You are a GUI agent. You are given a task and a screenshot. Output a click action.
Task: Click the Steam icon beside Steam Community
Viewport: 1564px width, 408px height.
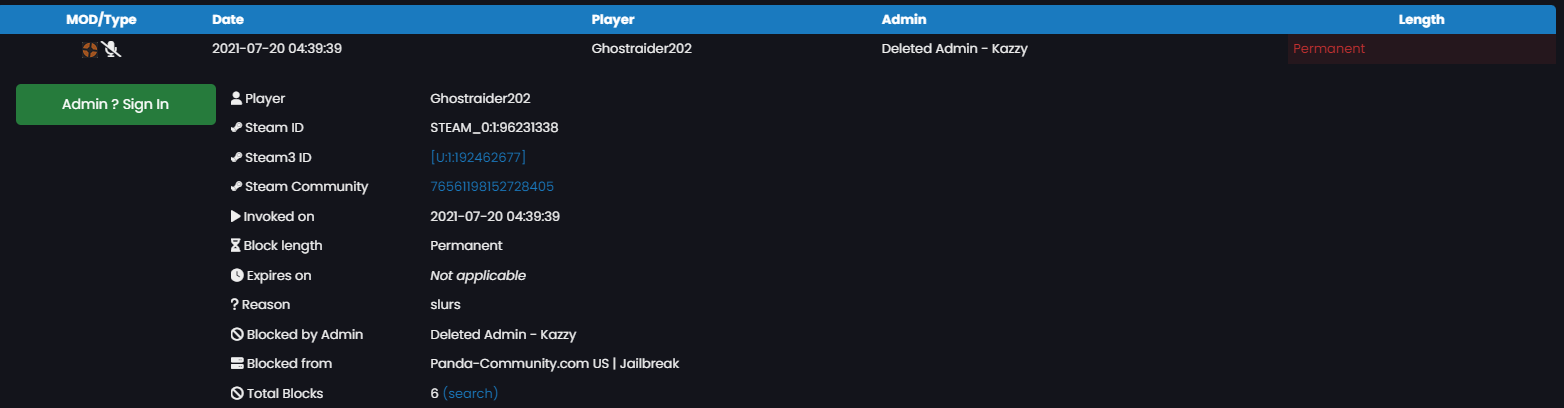coord(236,187)
